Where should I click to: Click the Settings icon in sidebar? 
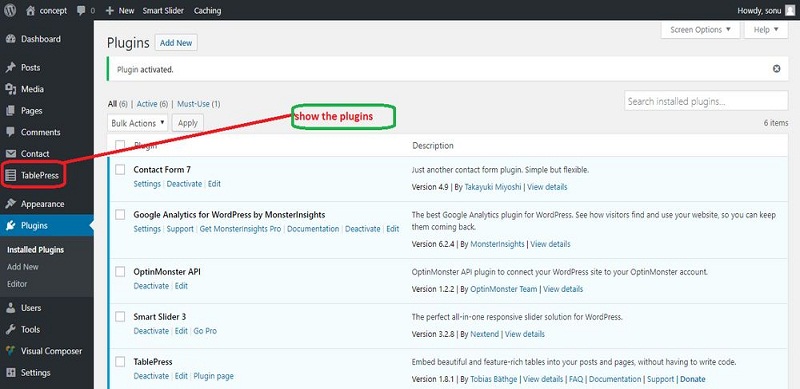coord(11,373)
